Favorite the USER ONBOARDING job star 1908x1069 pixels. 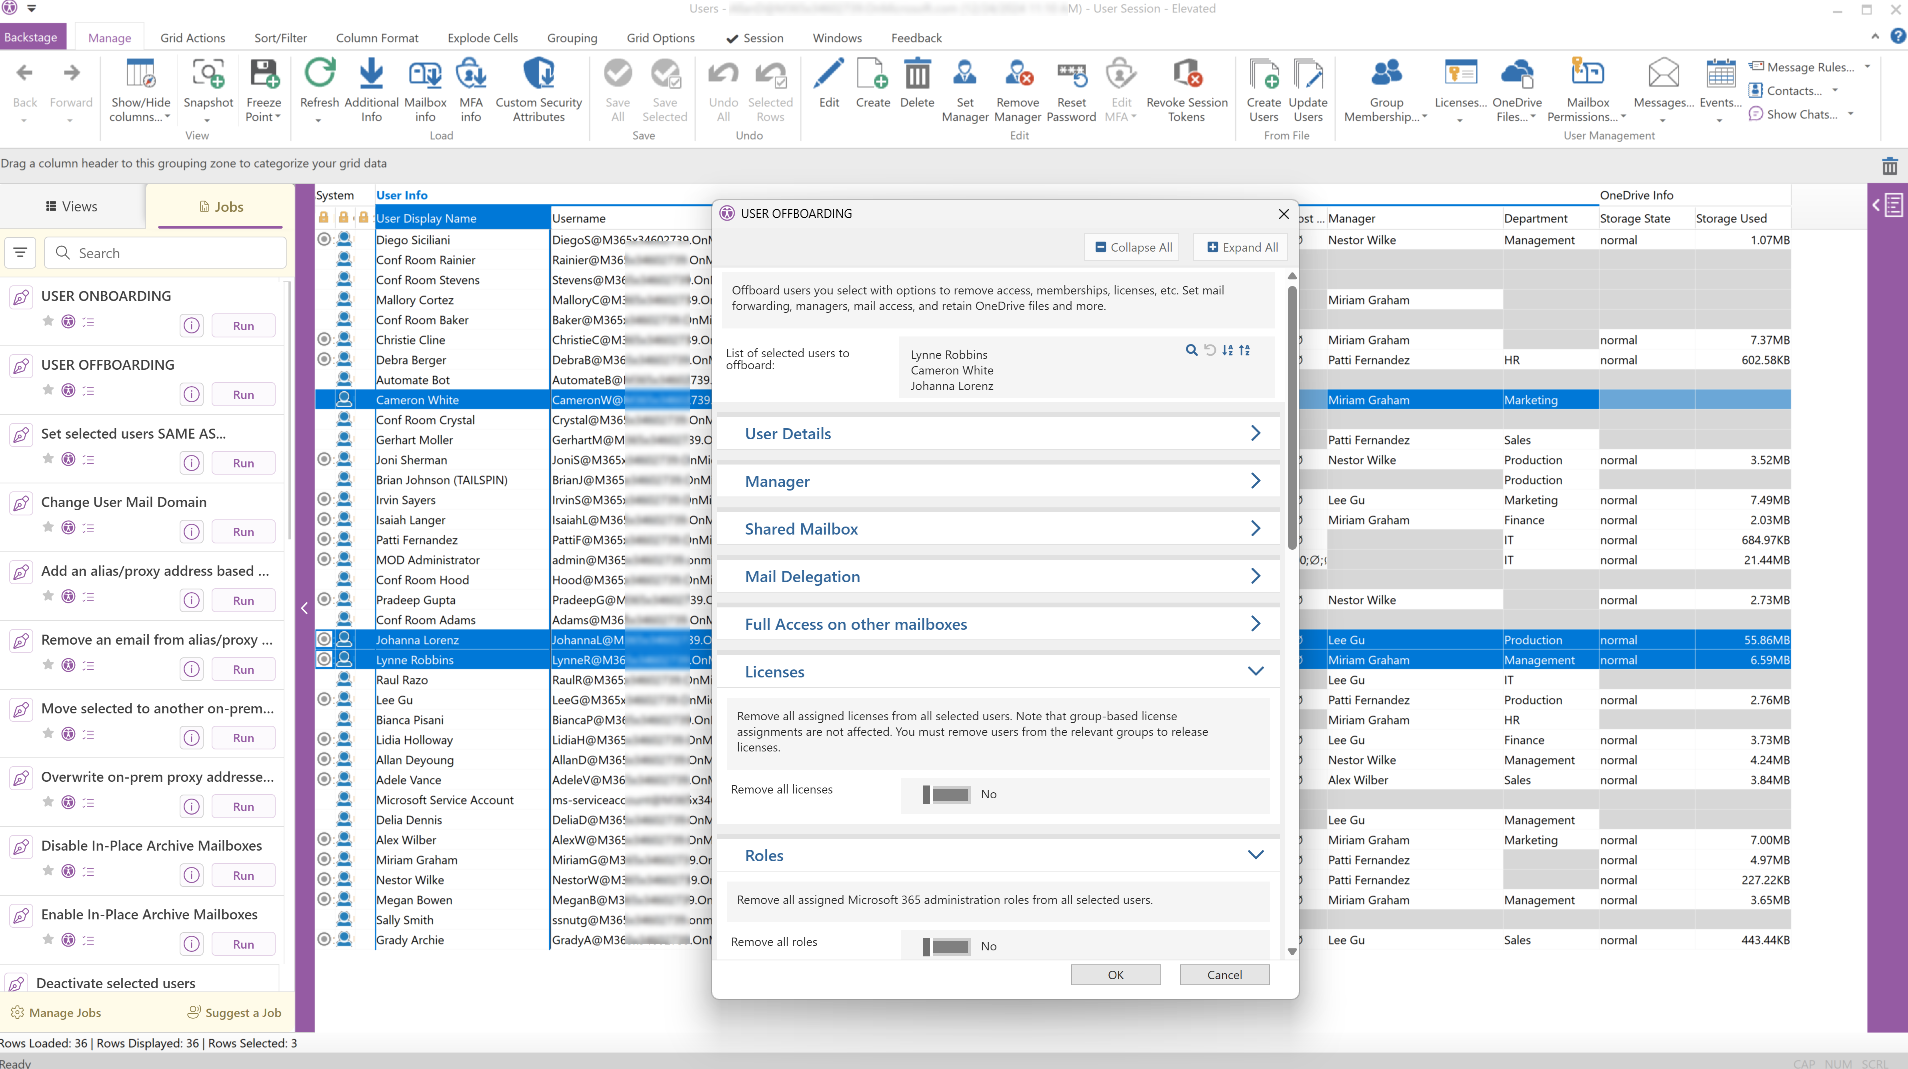(48, 321)
